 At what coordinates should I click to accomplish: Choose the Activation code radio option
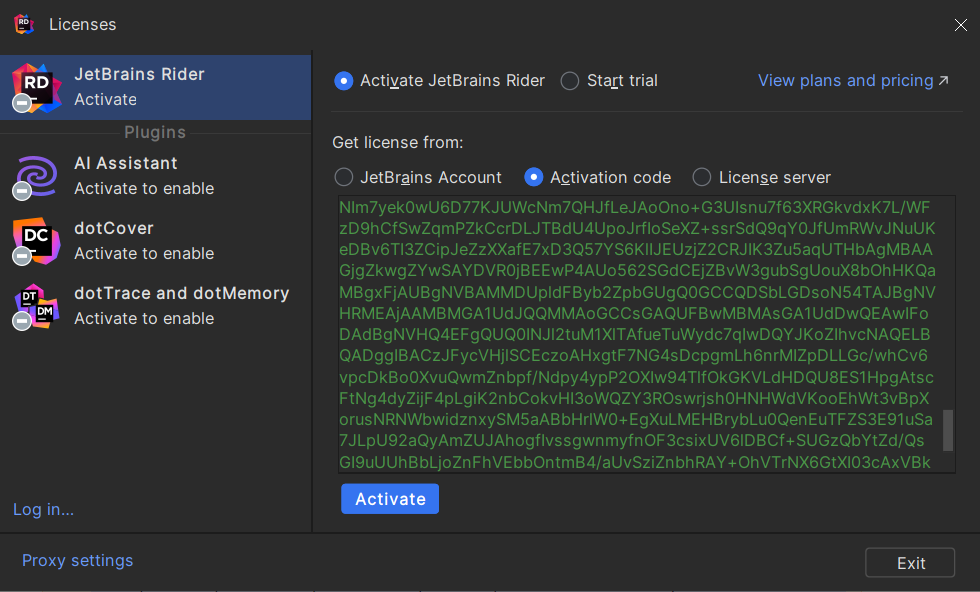pyautogui.click(x=534, y=177)
